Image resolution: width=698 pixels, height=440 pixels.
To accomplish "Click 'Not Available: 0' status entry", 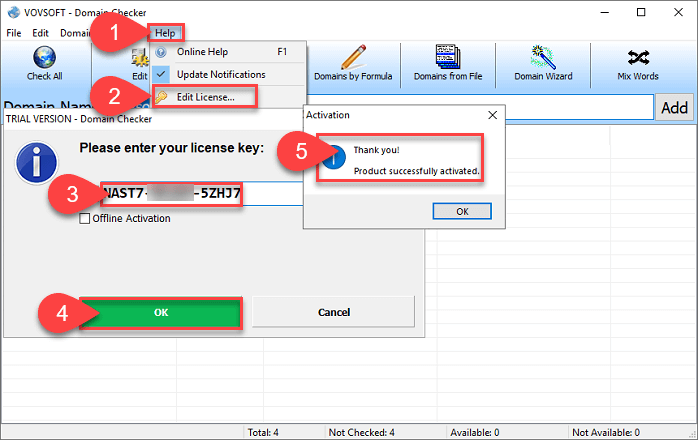I will click(606, 432).
